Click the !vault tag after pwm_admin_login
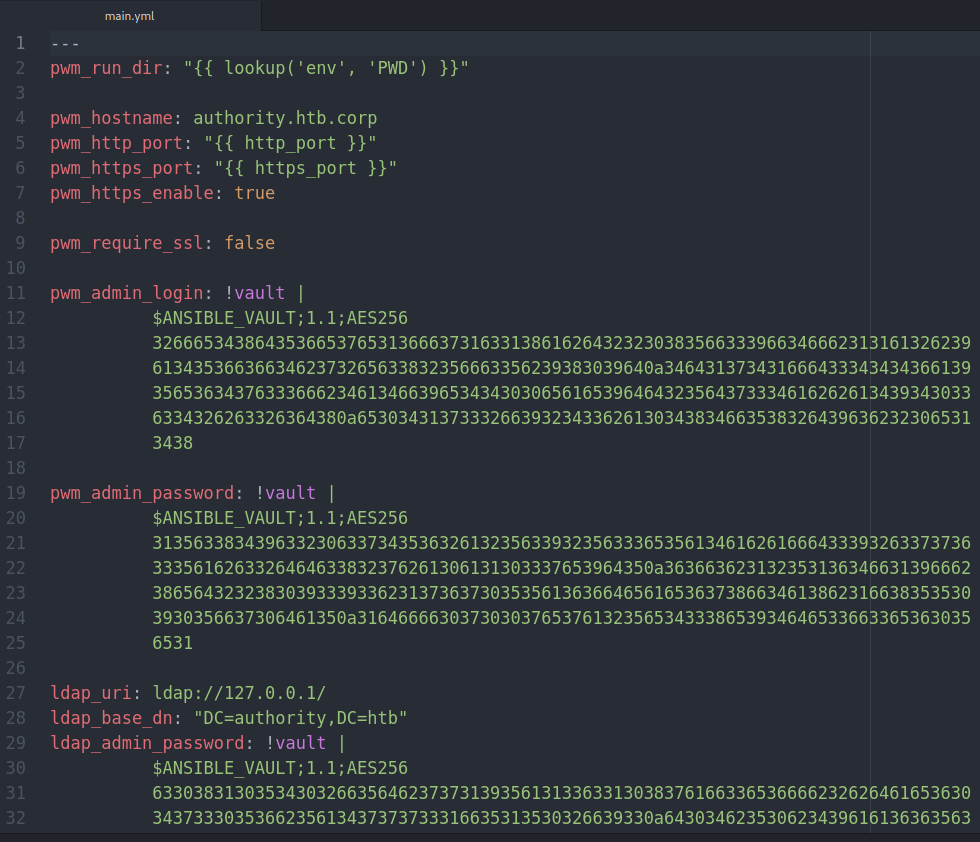The width and height of the screenshot is (980, 842). [x=254, y=293]
